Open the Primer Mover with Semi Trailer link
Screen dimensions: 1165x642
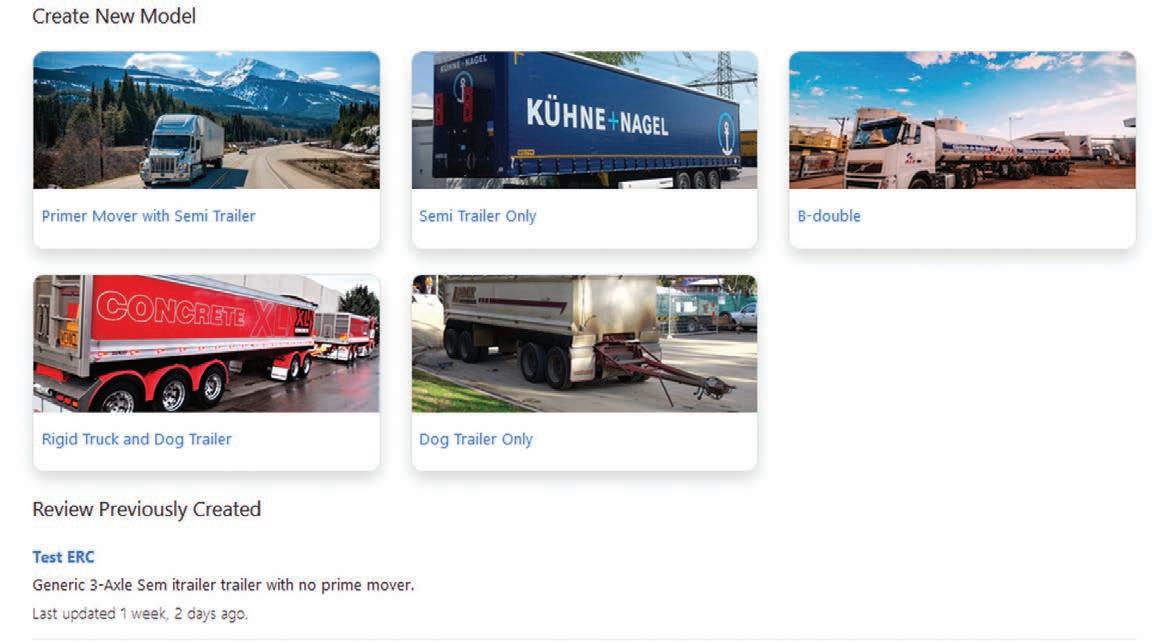tap(149, 216)
